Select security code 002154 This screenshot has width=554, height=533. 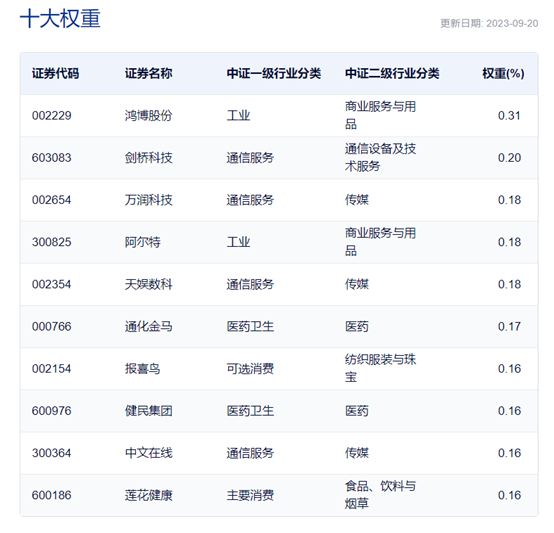(52, 369)
